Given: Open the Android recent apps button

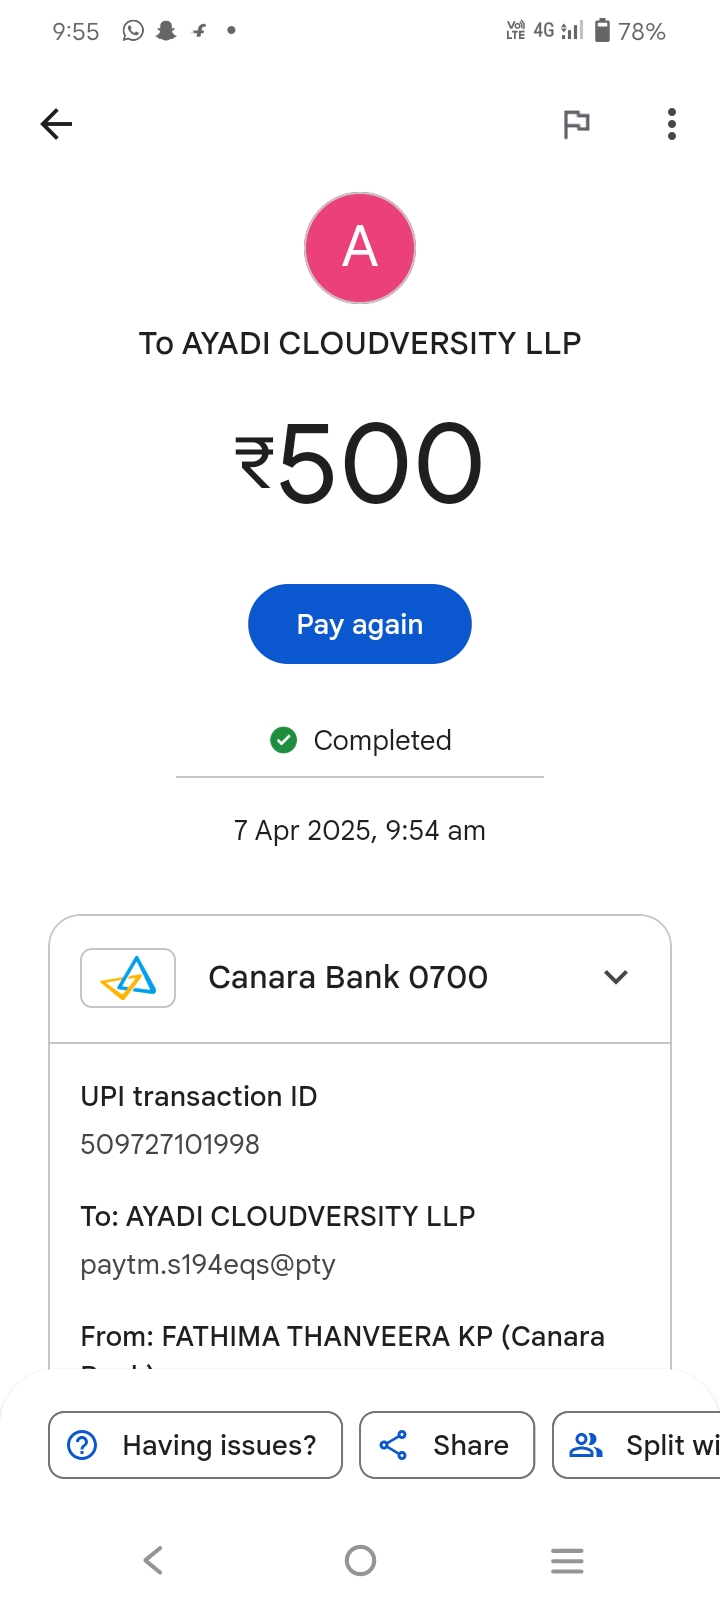Looking at the screenshot, I should (x=567, y=1560).
